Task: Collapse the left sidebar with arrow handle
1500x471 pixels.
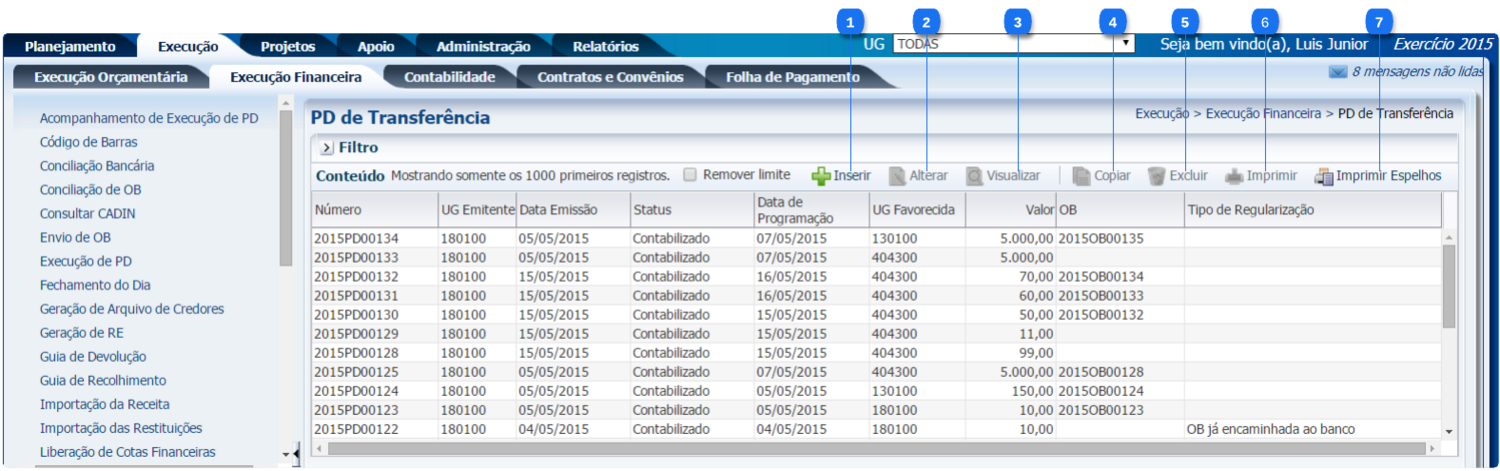Action: pyautogui.click(x=295, y=453)
